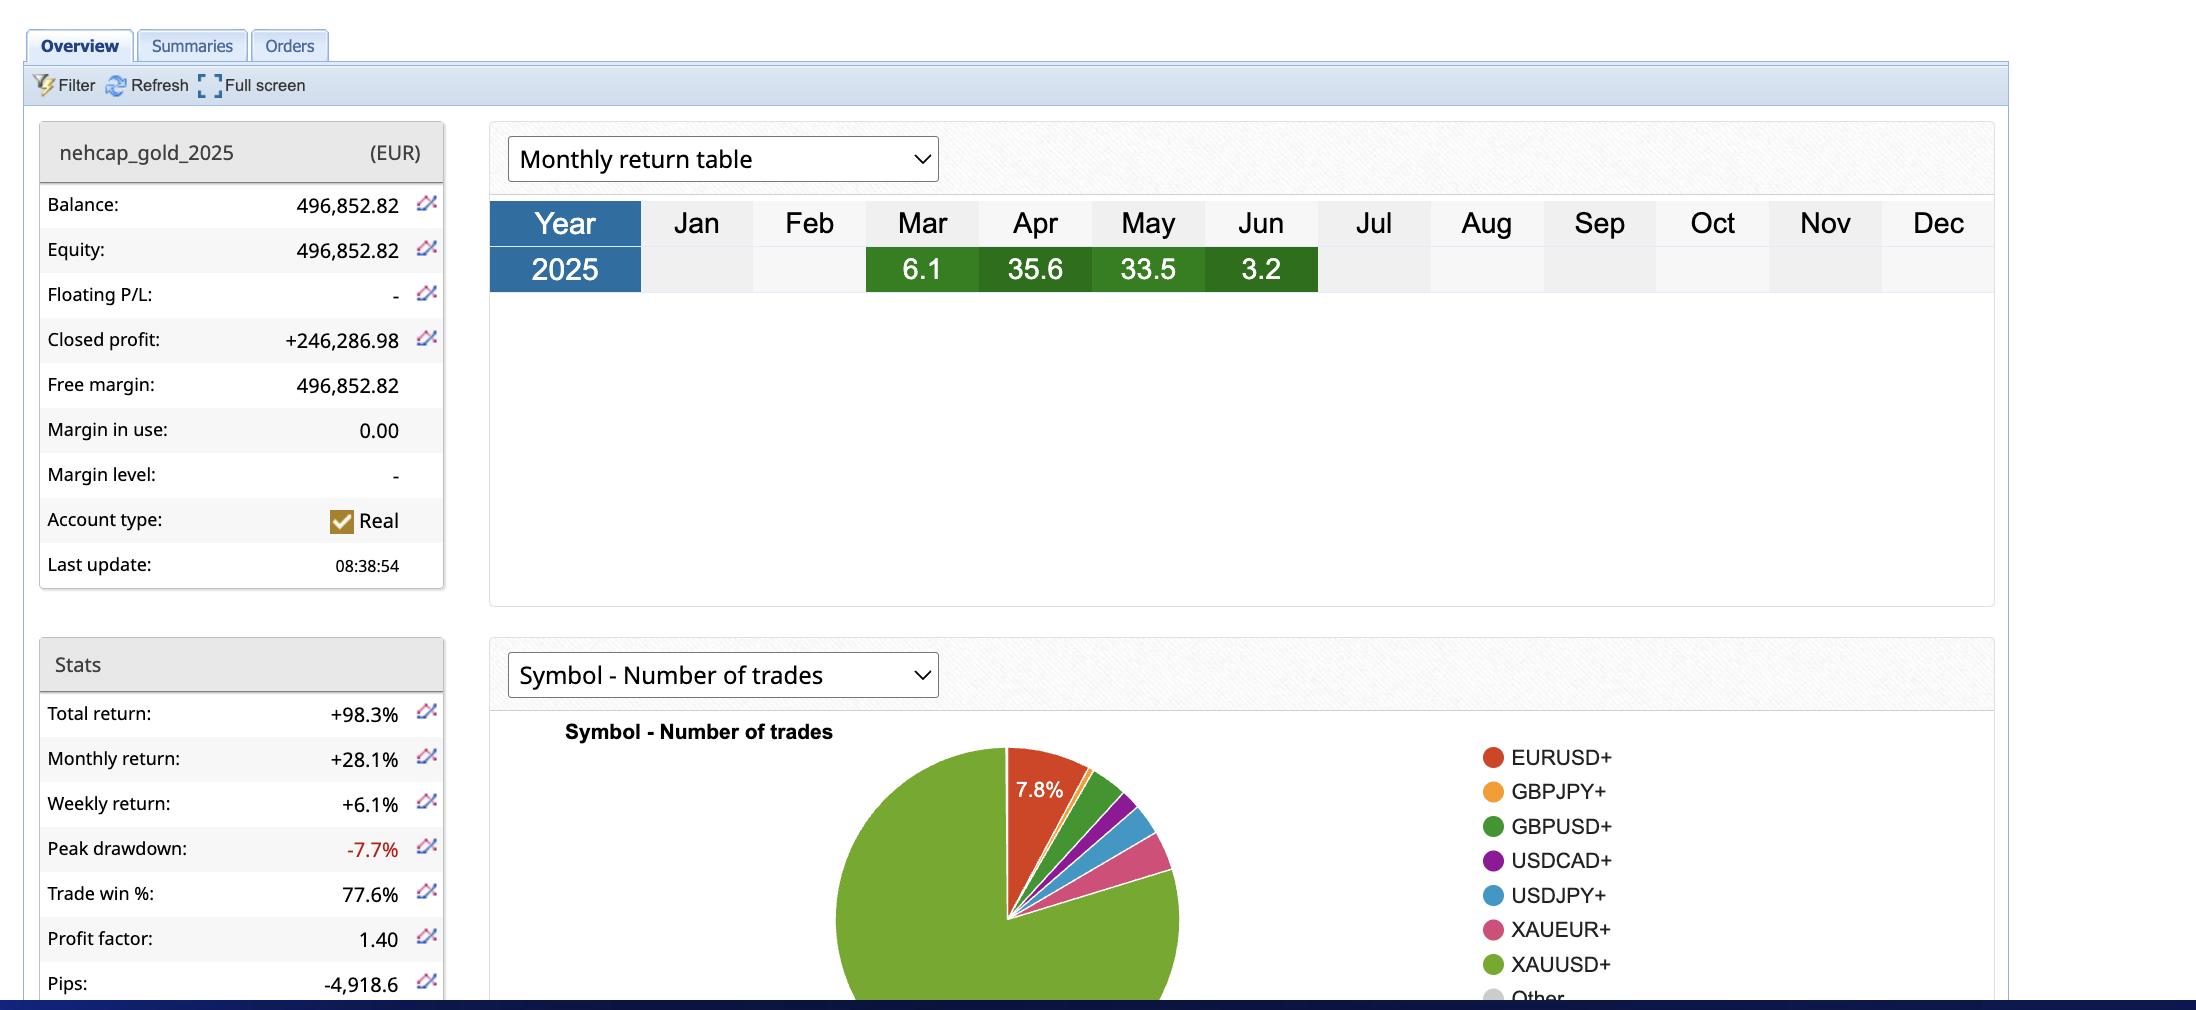This screenshot has width=2196, height=1010.
Task: Open the chart icon for Closed profit
Action: pyautogui.click(x=427, y=339)
